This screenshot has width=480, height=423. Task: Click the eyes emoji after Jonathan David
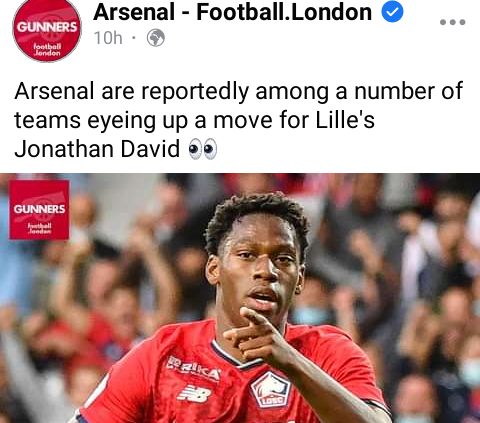[x=203, y=149]
